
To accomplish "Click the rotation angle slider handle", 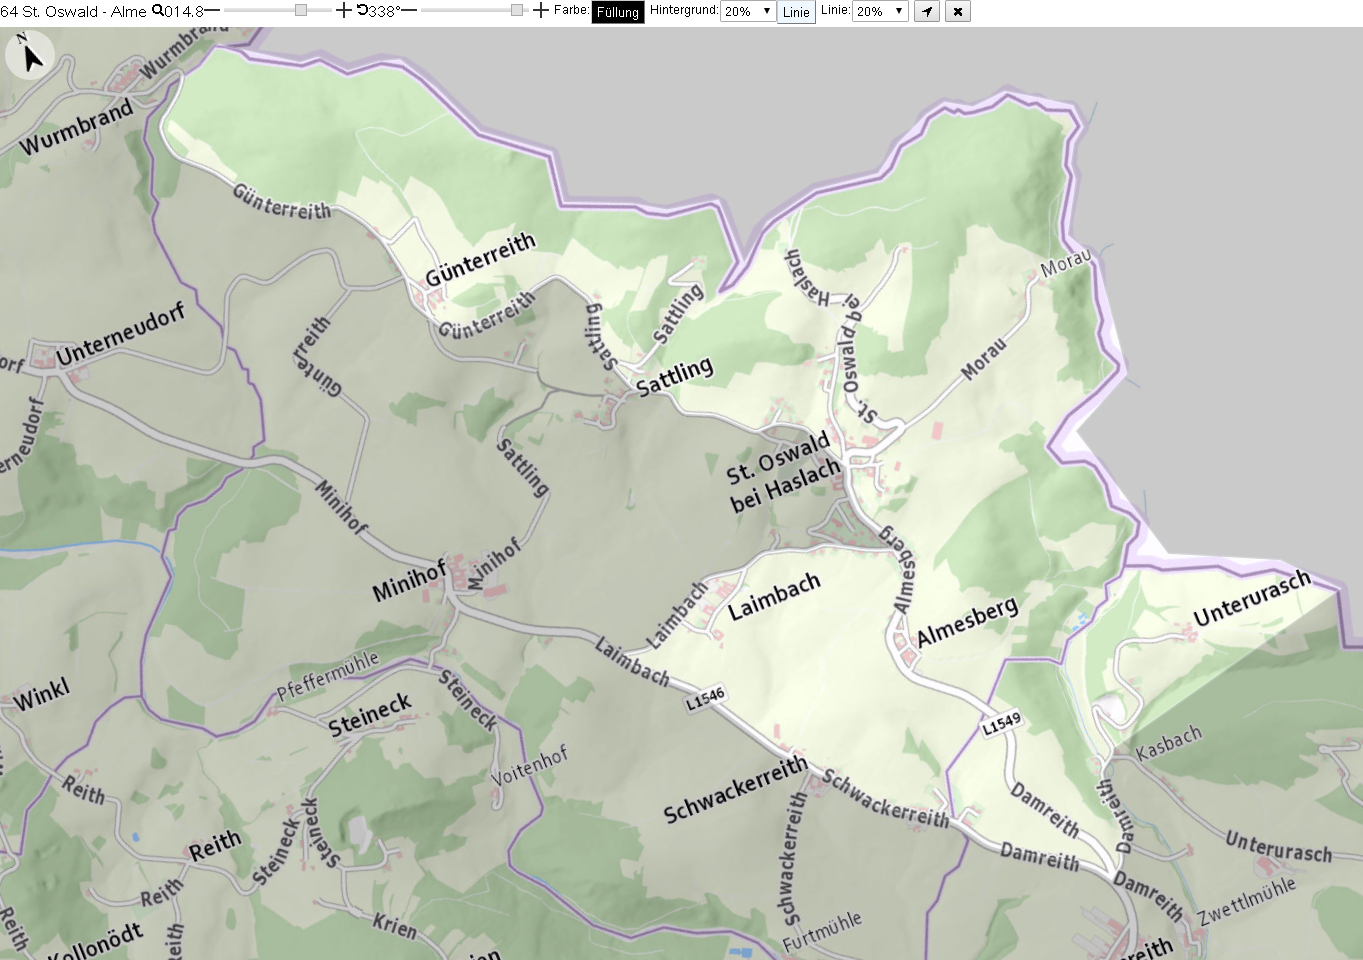I will (516, 10).
